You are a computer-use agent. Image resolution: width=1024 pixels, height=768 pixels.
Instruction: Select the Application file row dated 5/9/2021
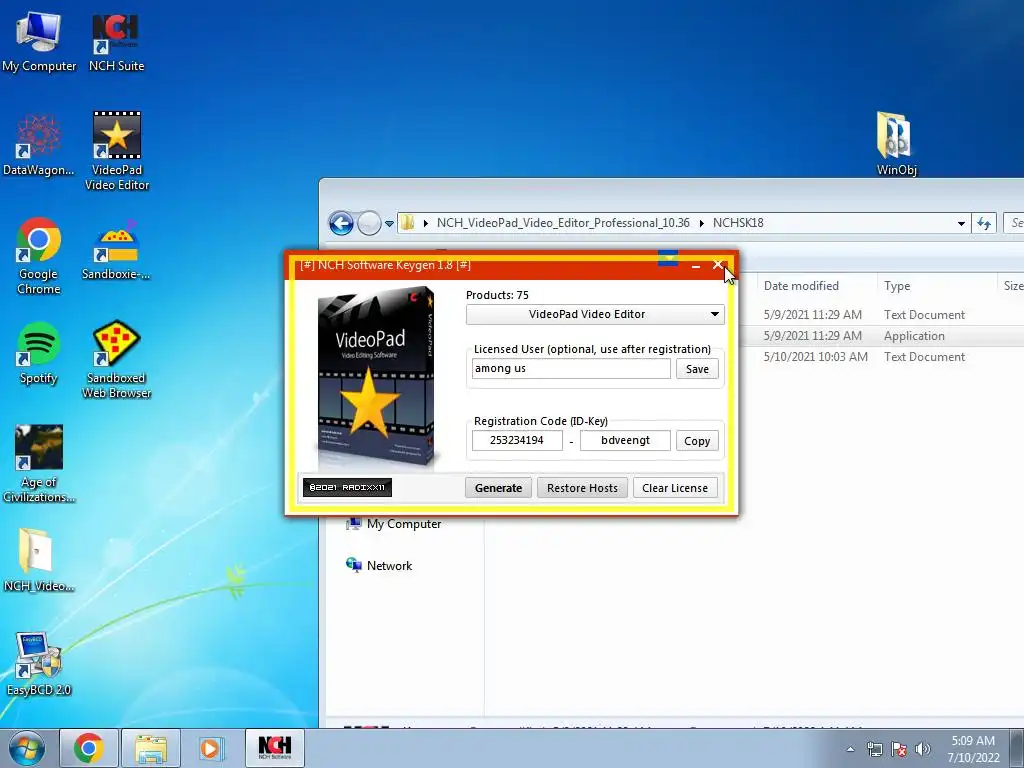[881, 336]
